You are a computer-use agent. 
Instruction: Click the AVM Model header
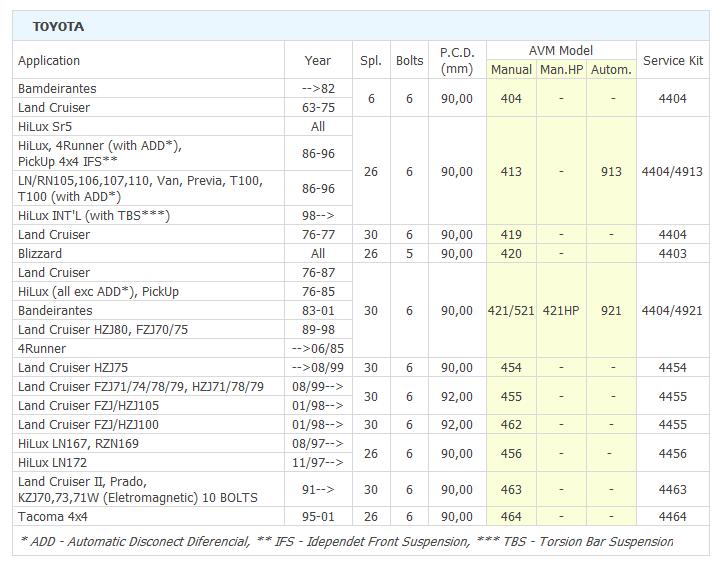tap(560, 50)
